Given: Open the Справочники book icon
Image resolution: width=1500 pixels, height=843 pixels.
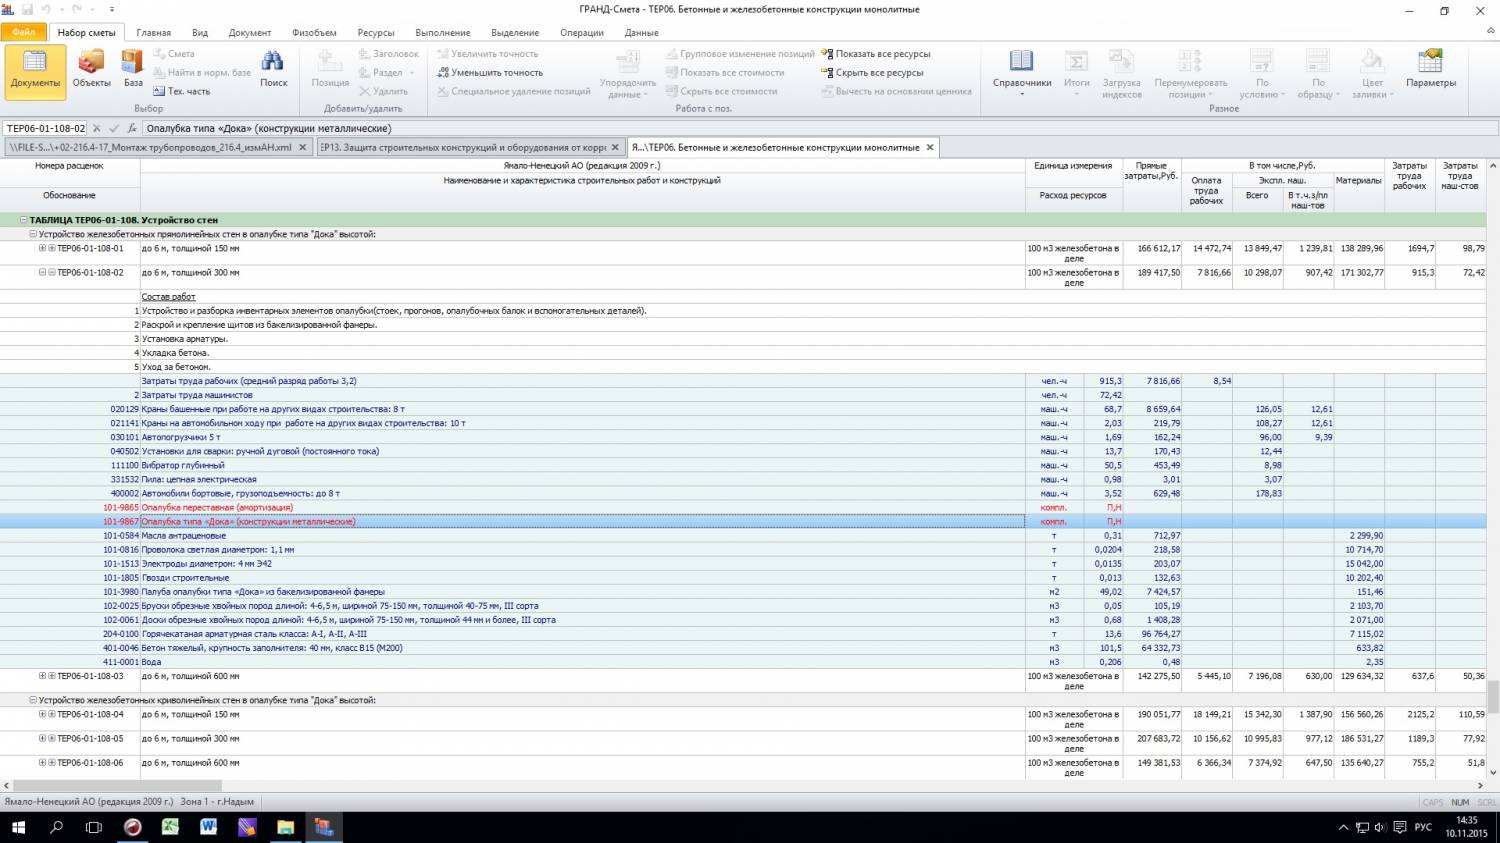Looking at the screenshot, I should [x=1021, y=70].
